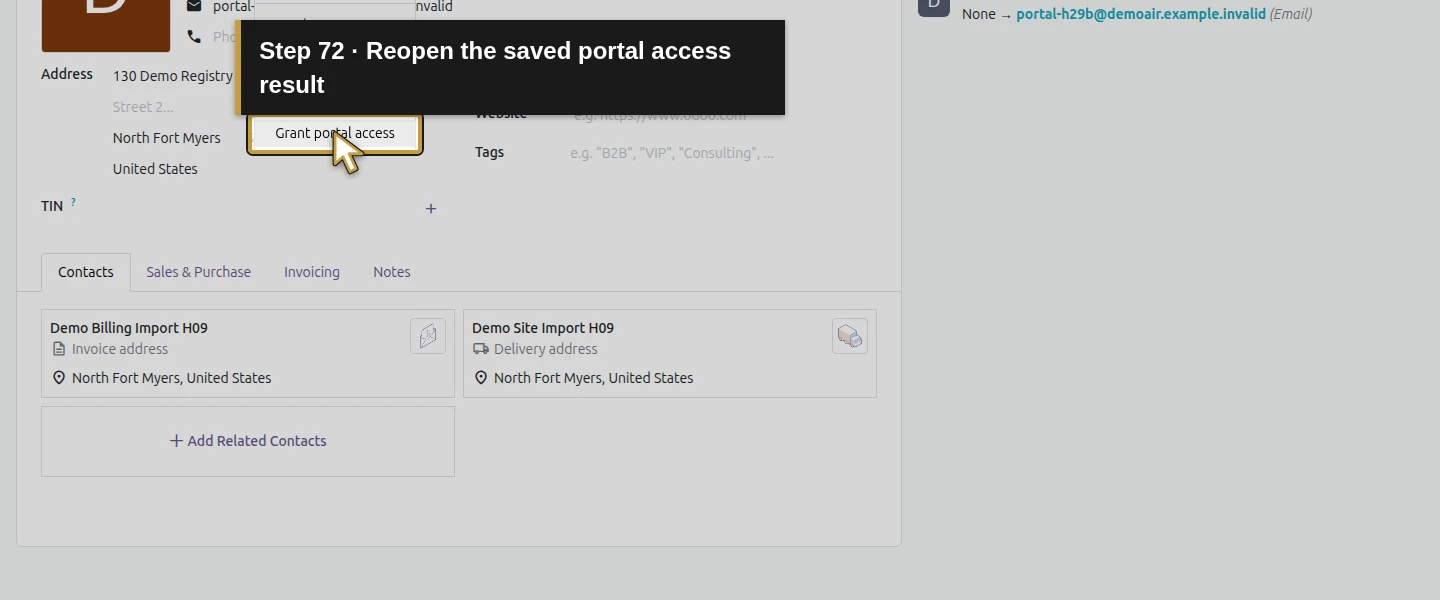The width and height of the screenshot is (1440, 600).
Task: Open the Demo Billing Import H09 contact card
Action: click(x=248, y=353)
